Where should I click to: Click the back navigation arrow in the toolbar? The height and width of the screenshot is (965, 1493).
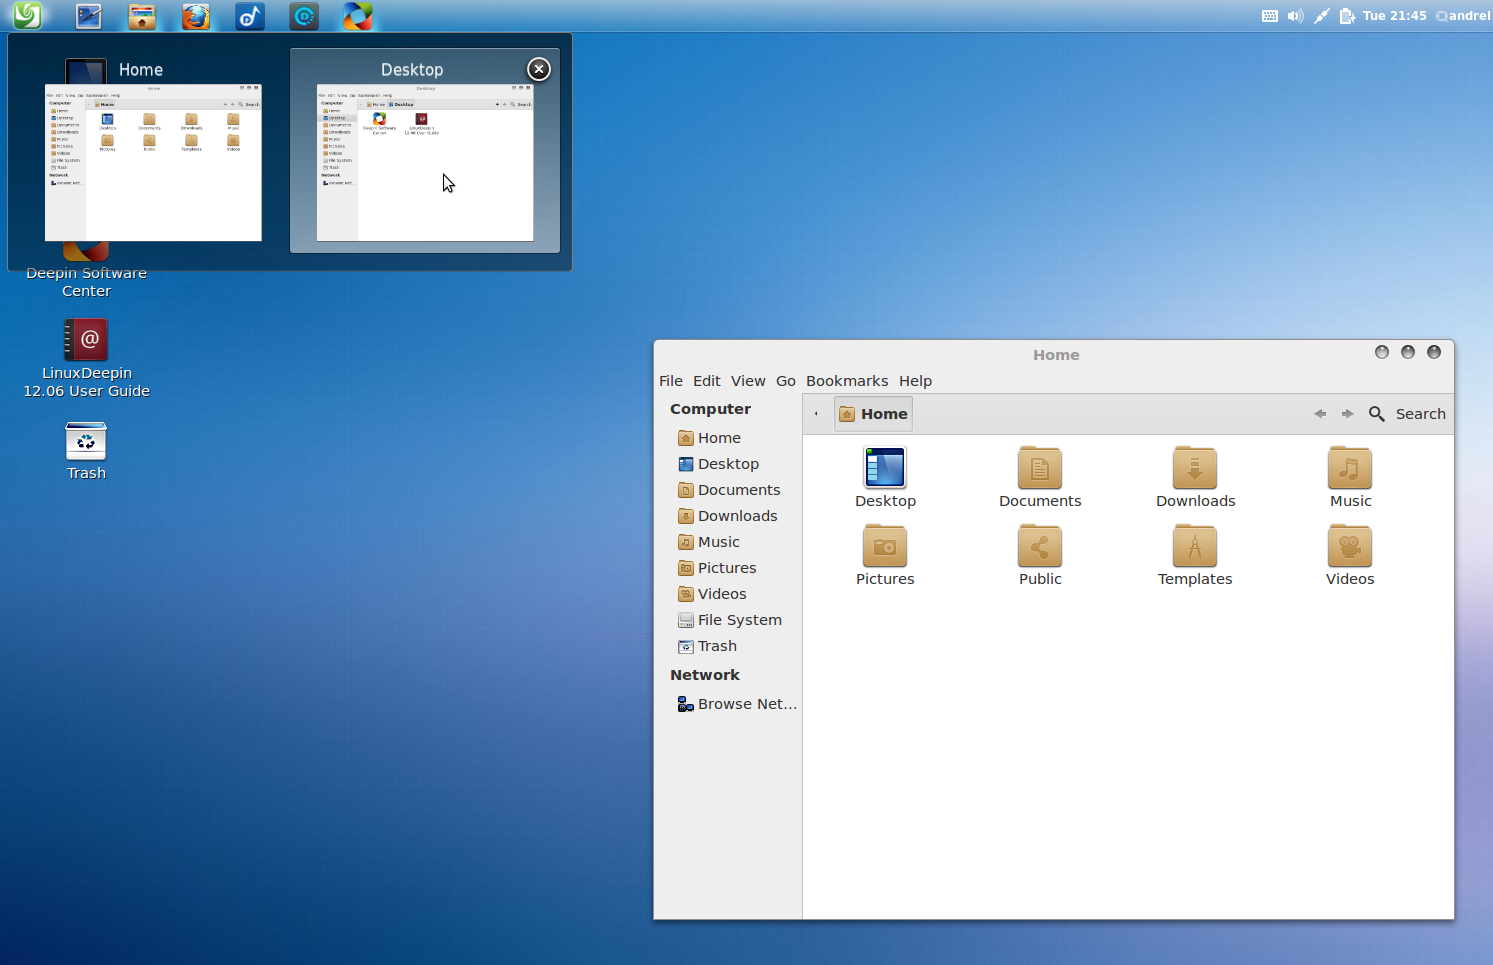(1320, 413)
